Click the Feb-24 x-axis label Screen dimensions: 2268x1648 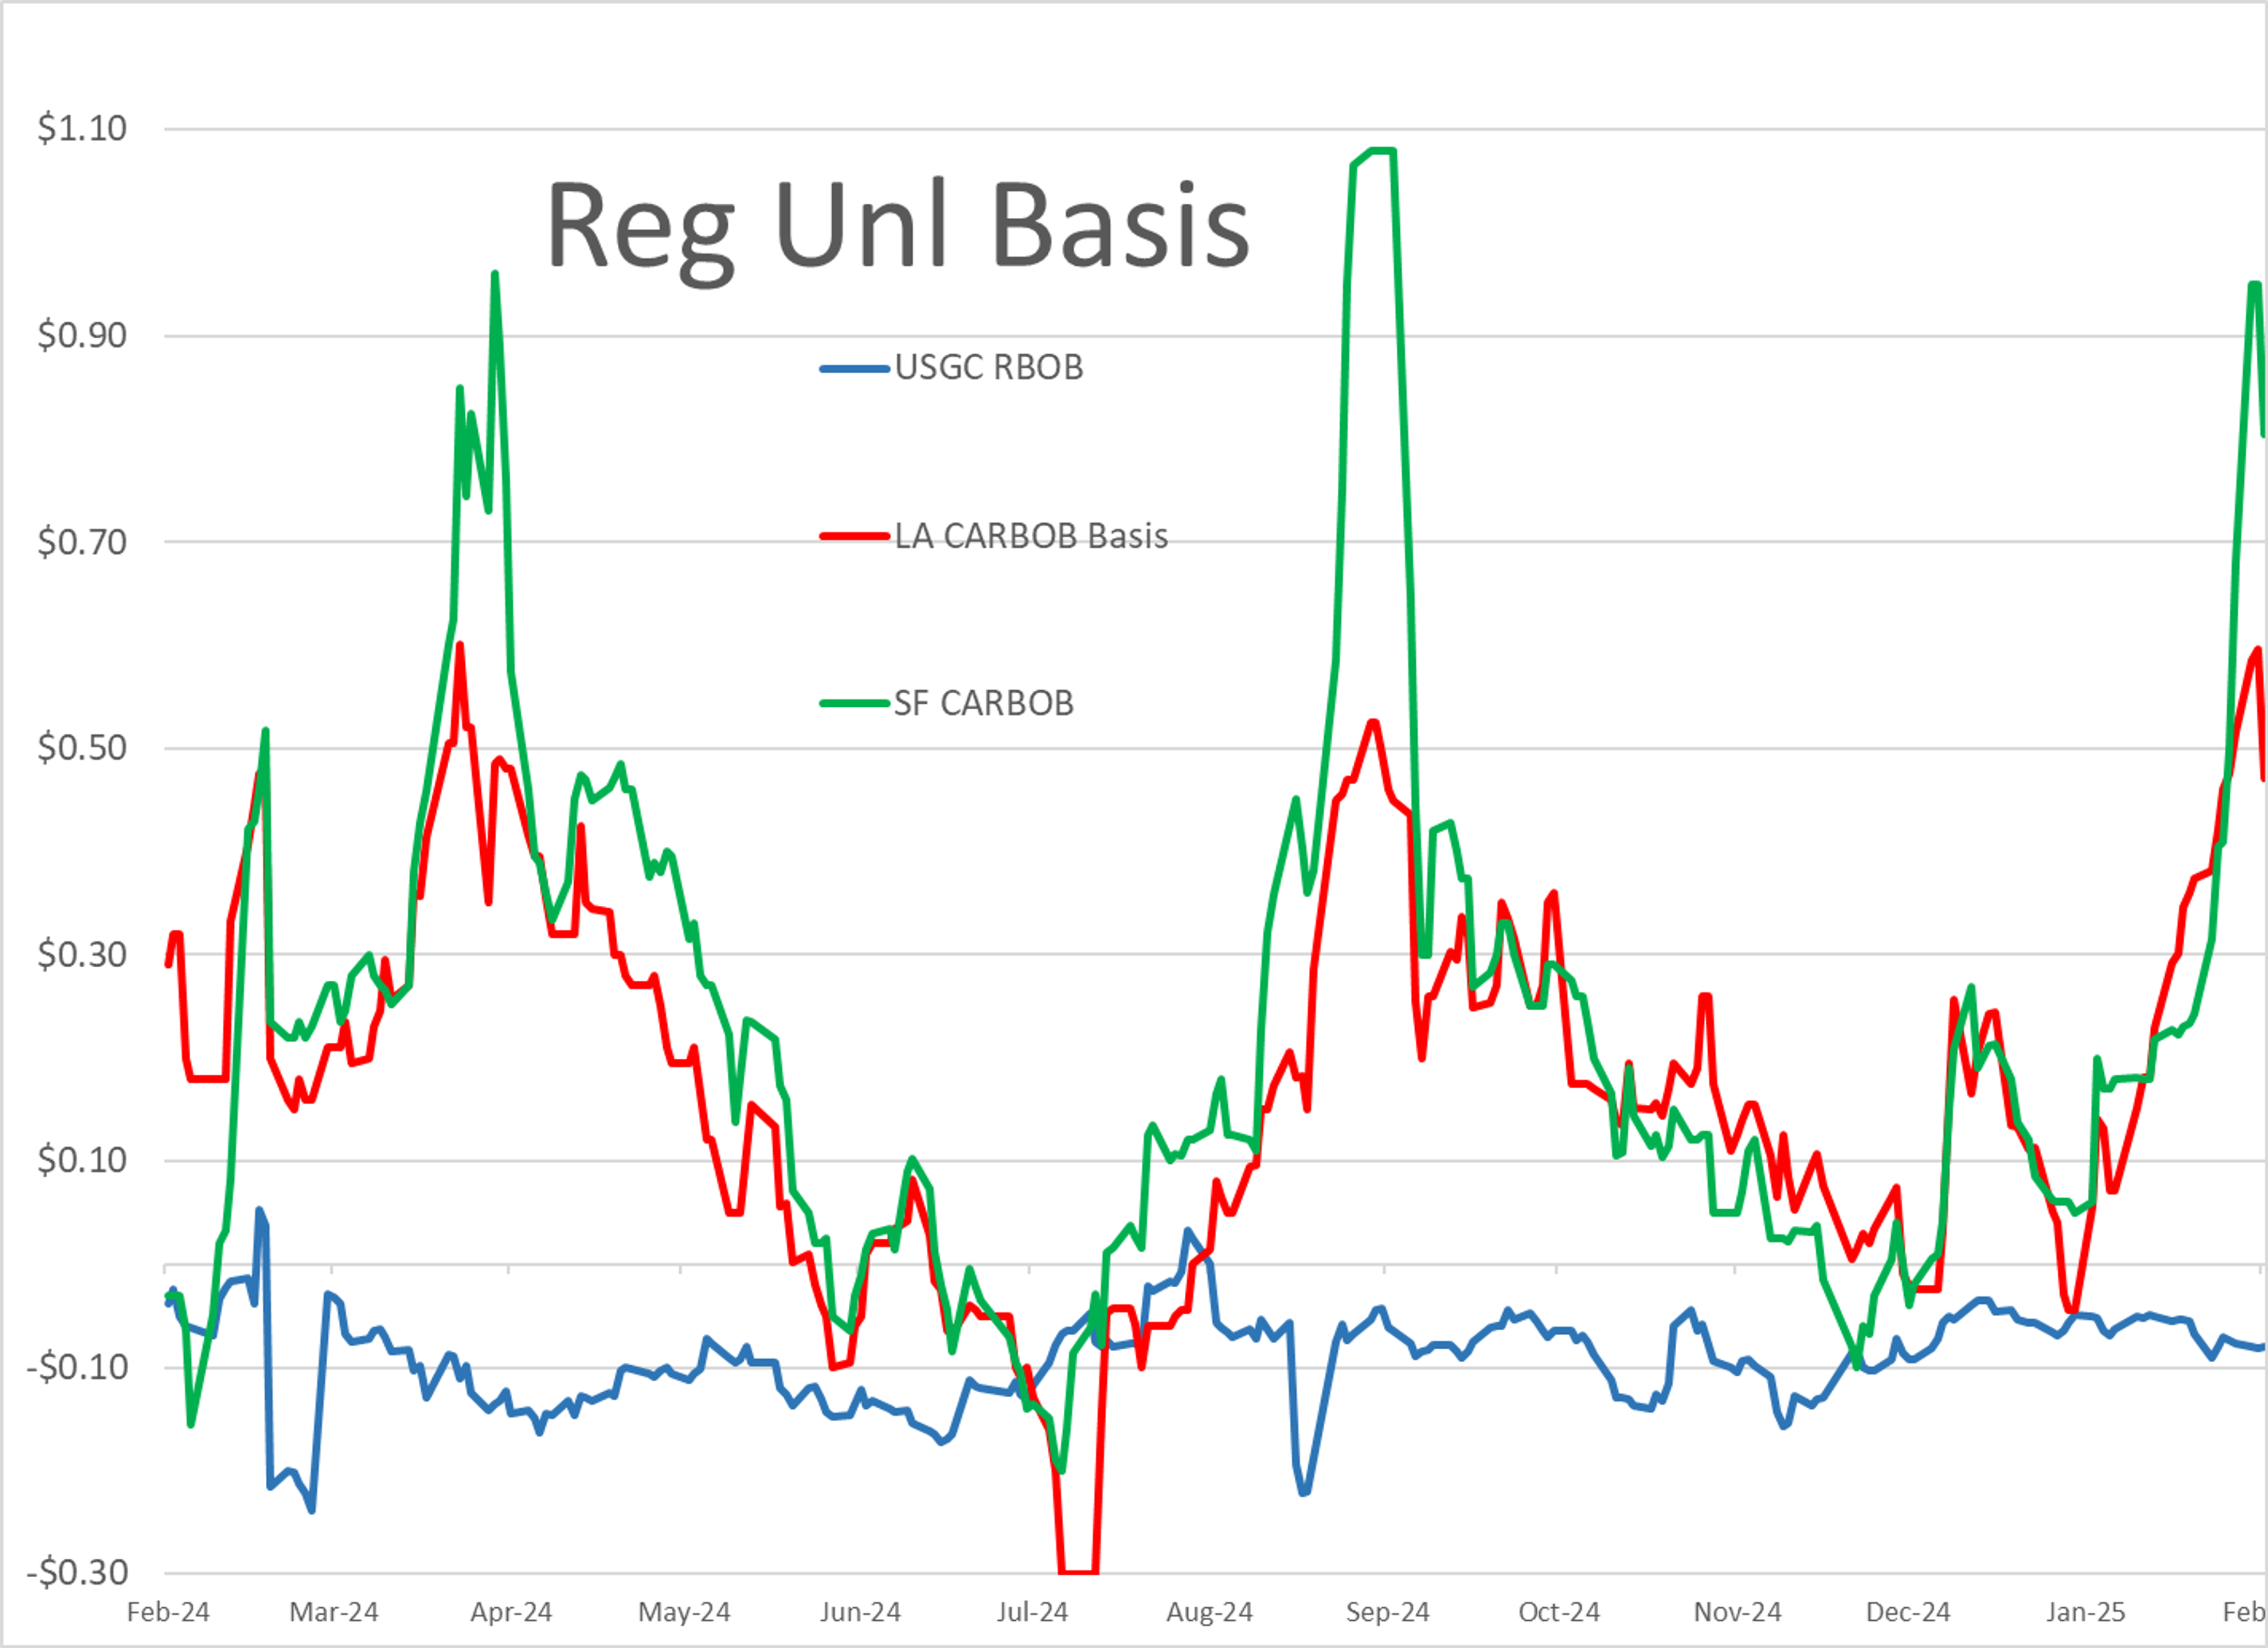(x=168, y=1612)
